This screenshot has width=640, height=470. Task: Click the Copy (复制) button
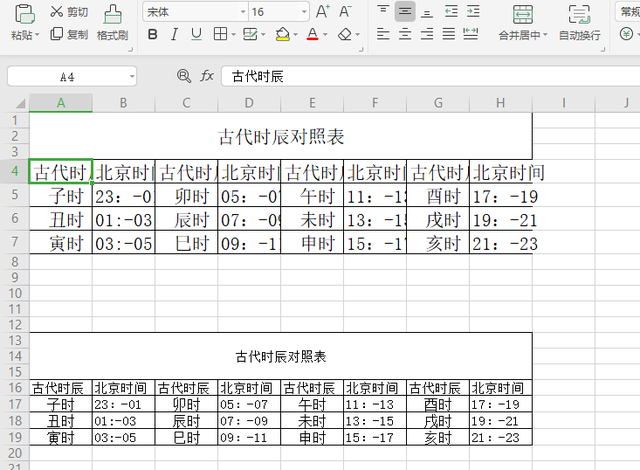pos(69,34)
